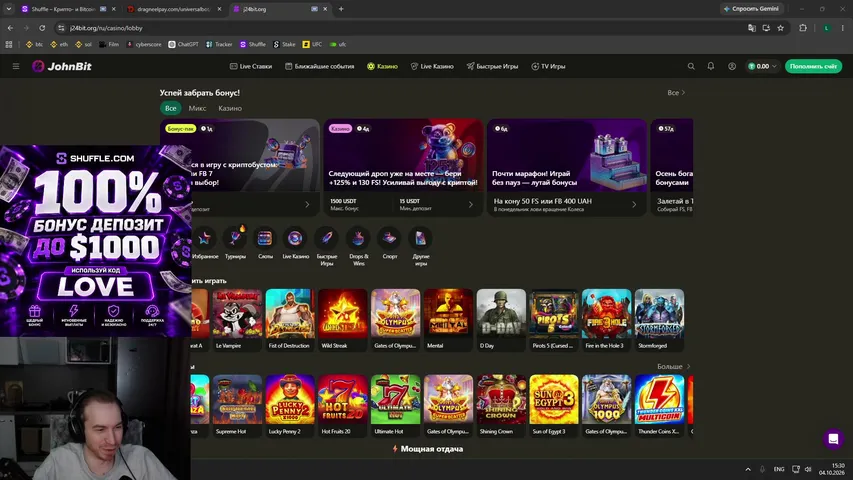Open the browser extensions icon
The width and height of the screenshot is (853, 480).
point(803,28)
